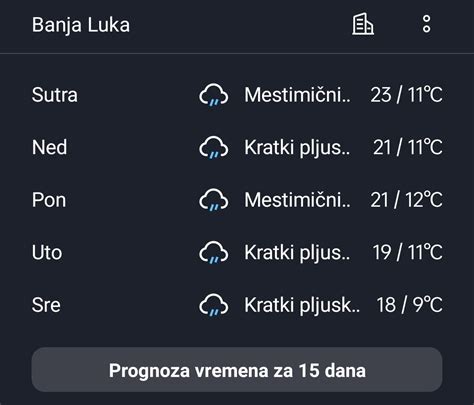The image size is (474, 405).
Task: Select the Sre day label
Action: pos(46,305)
